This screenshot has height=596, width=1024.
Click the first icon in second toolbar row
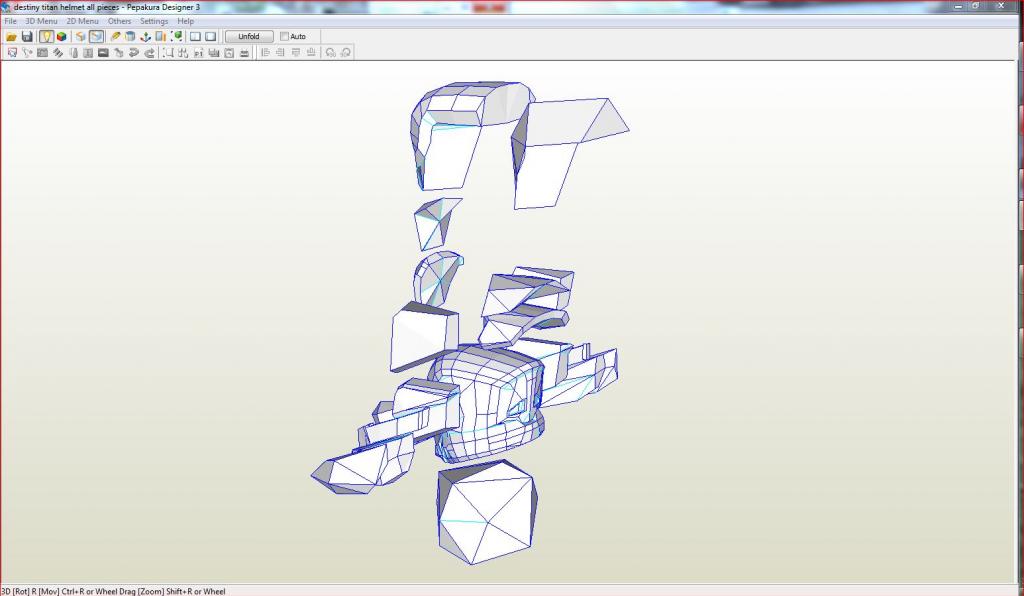12,53
